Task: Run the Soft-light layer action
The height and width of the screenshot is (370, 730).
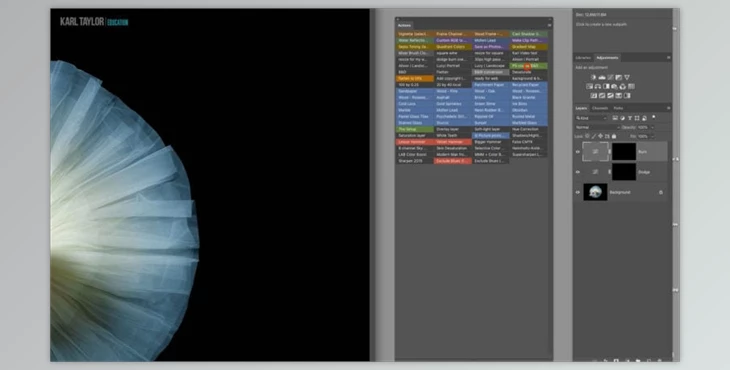Action: [491, 129]
